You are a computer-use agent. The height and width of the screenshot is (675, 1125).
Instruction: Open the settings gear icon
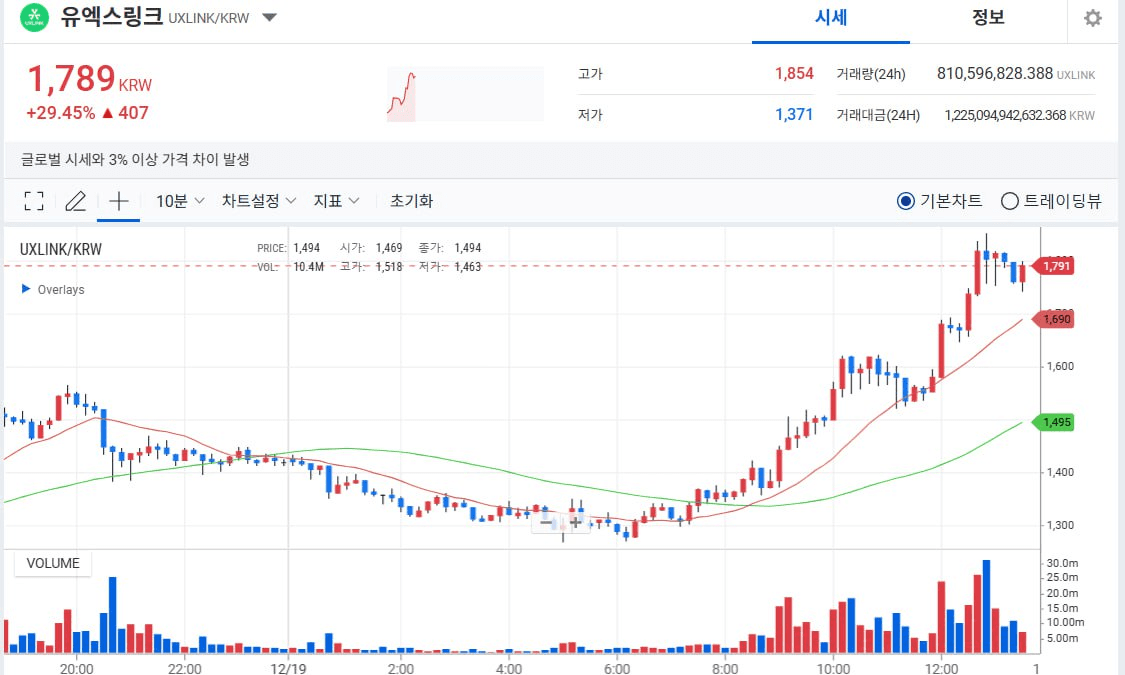point(1092,18)
